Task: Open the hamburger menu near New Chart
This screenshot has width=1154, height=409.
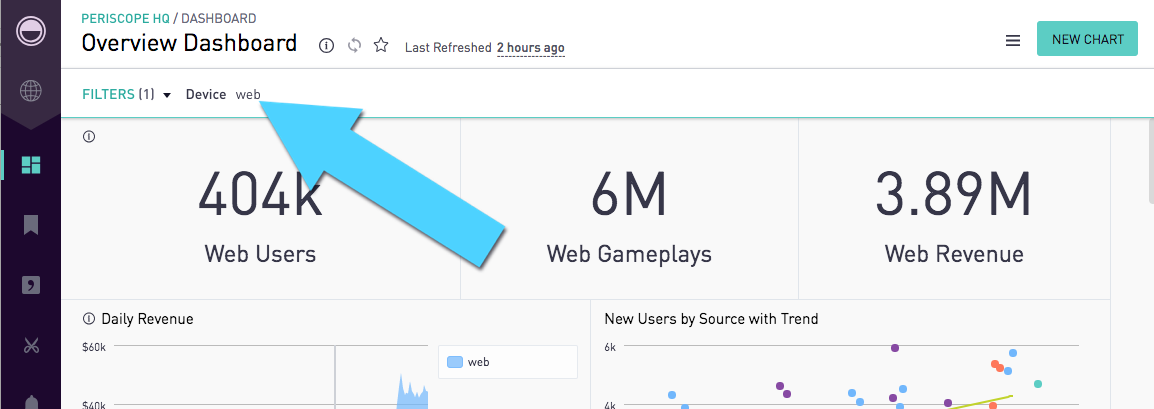Action: 1013,41
